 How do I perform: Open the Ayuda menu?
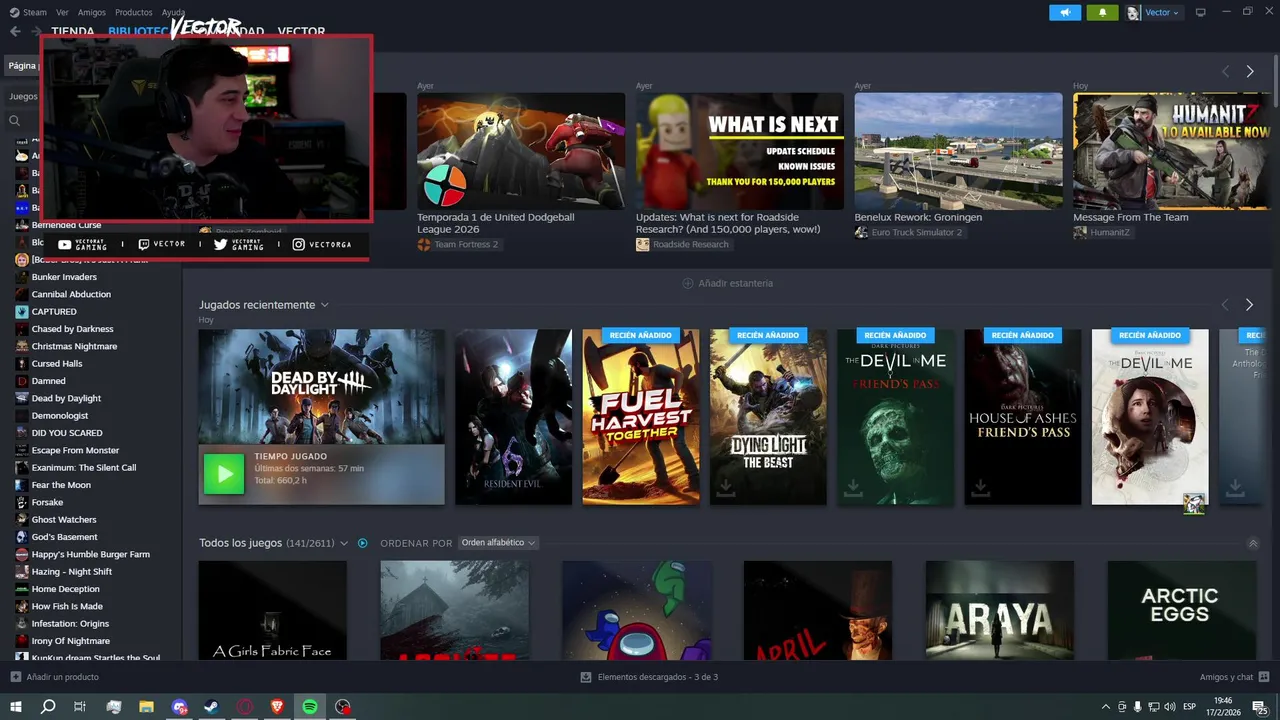173,12
